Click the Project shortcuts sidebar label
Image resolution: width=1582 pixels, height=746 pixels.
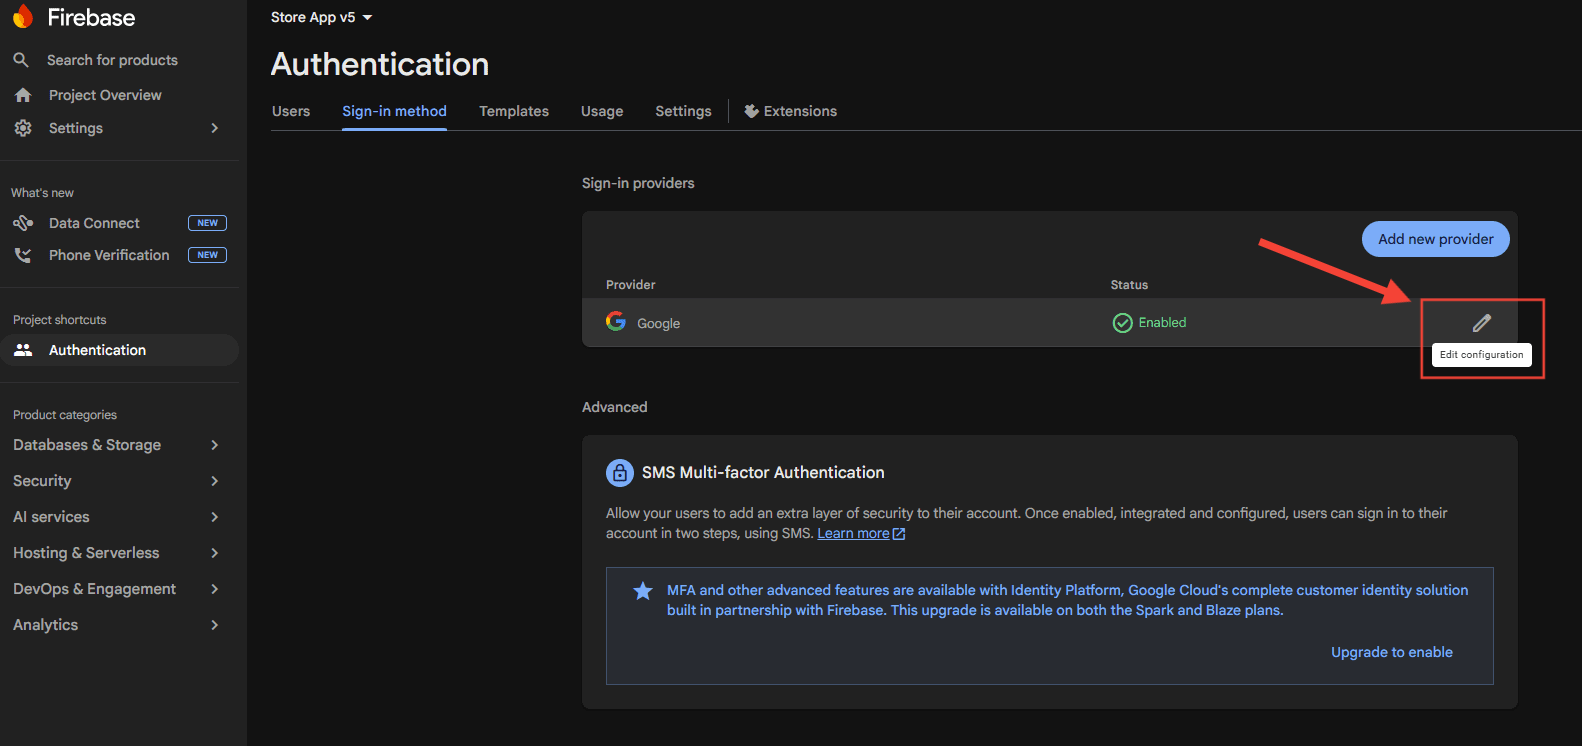[59, 320]
